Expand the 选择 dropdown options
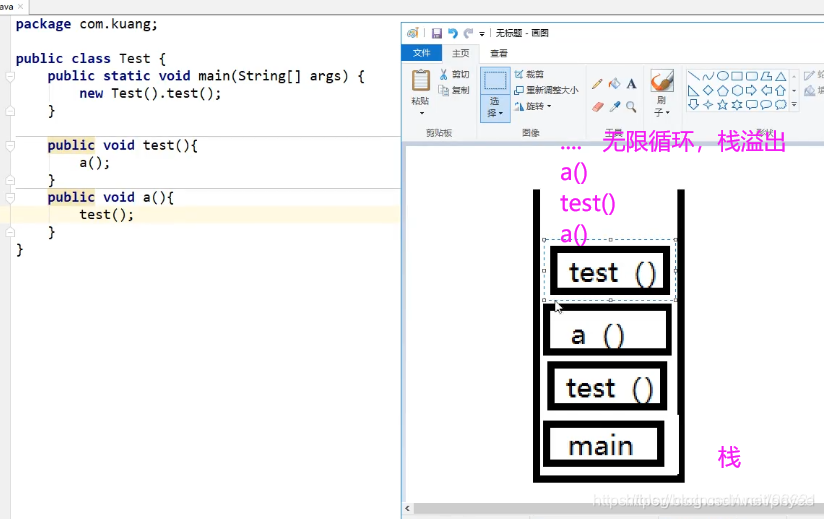Image resolution: width=824 pixels, height=519 pixels. coord(495,108)
